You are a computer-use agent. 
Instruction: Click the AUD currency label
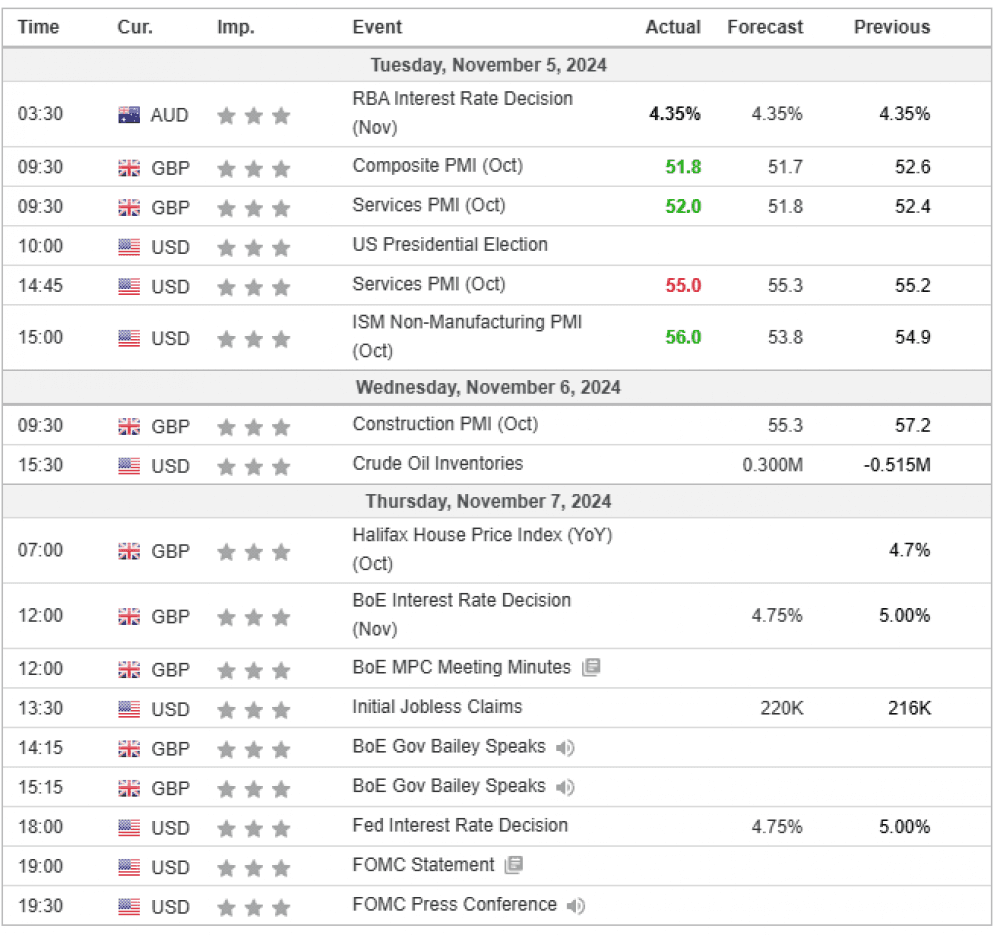(x=169, y=115)
